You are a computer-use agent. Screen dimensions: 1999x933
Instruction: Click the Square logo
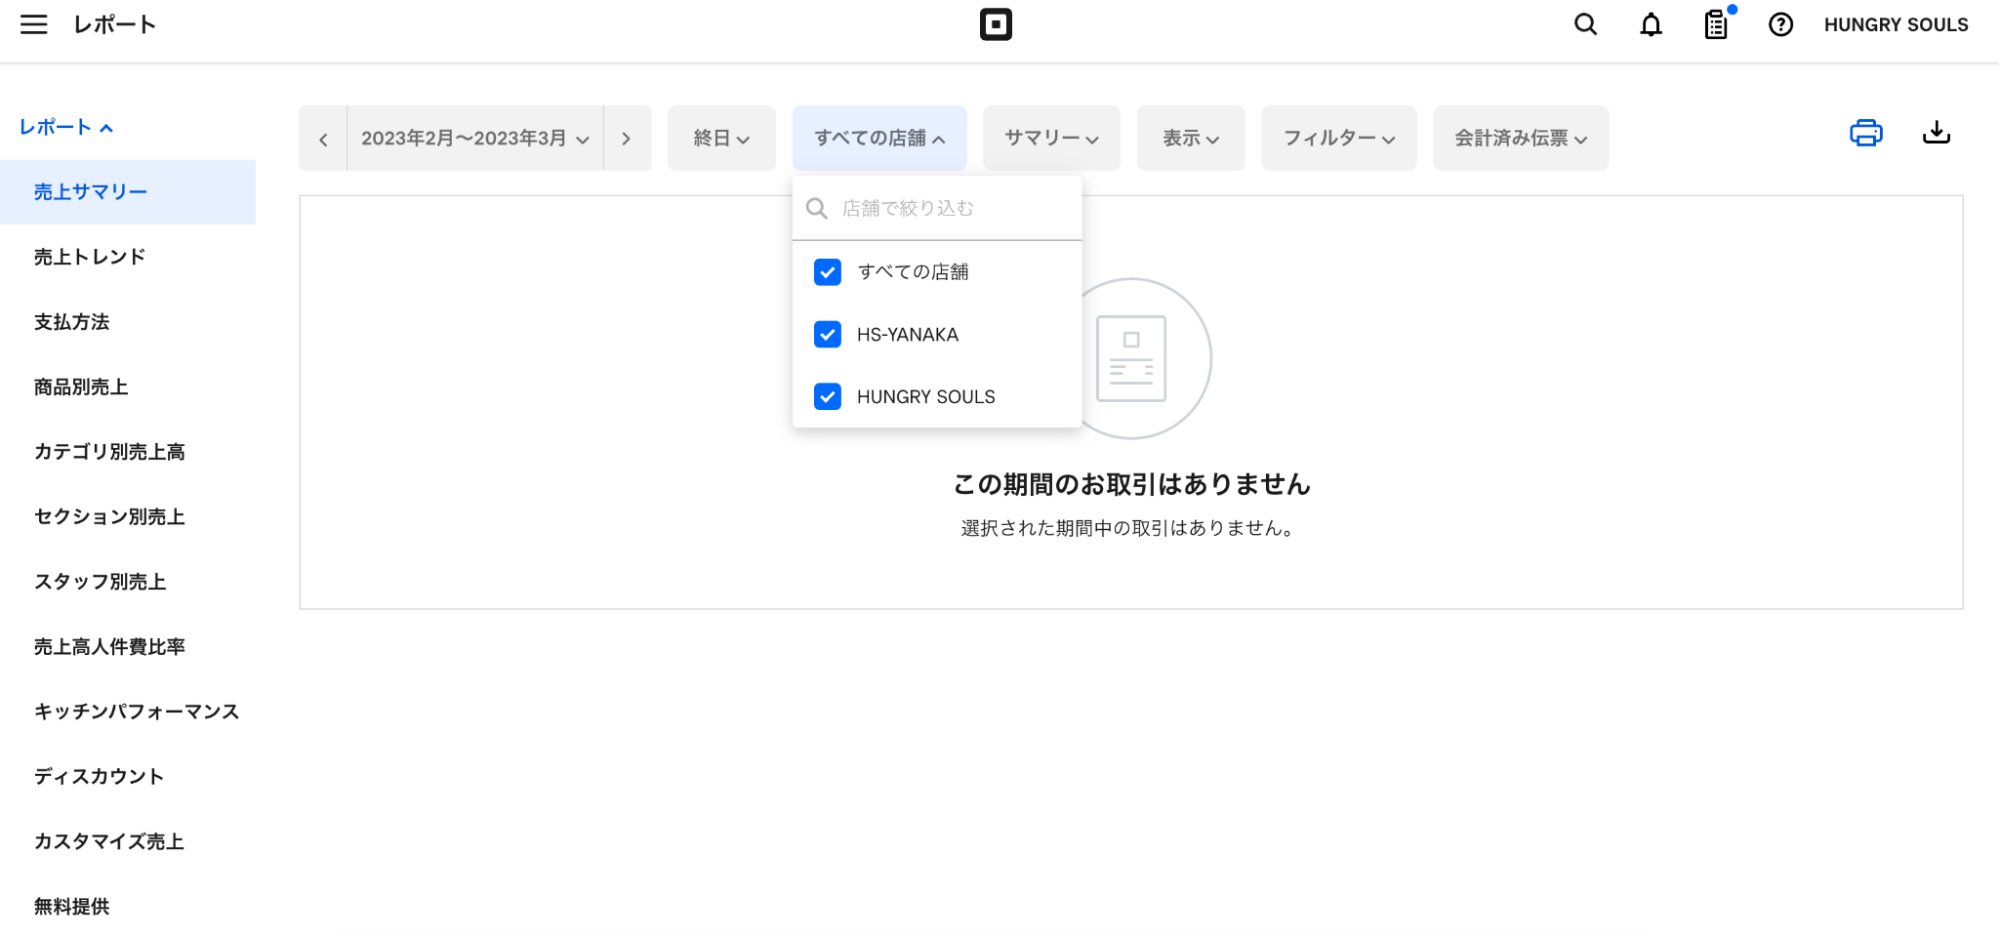[x=998, y=24]
